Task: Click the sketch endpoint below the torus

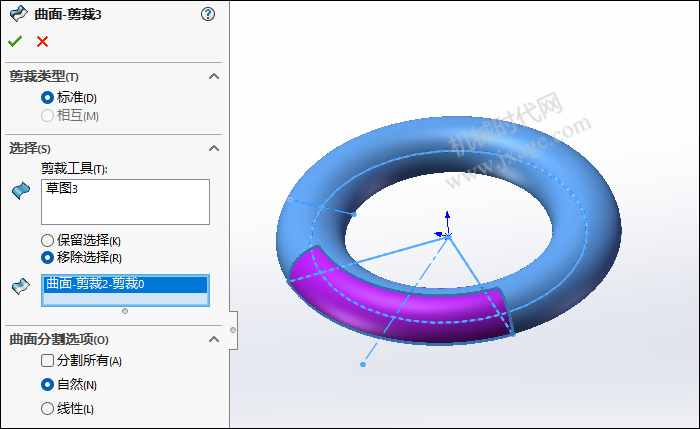Action: (x=363, y=364)
